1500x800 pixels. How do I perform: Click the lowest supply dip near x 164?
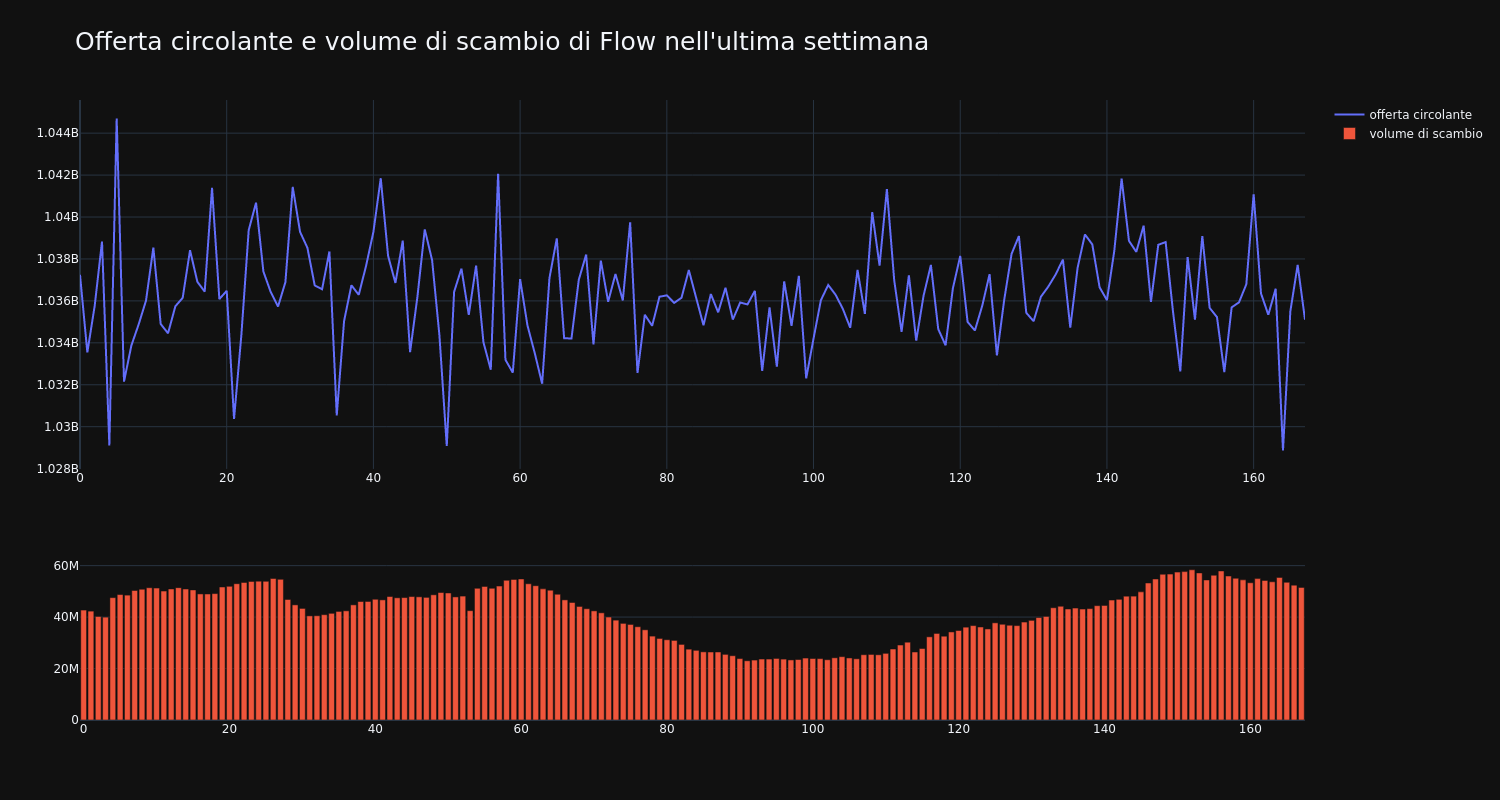point(1283,450)
